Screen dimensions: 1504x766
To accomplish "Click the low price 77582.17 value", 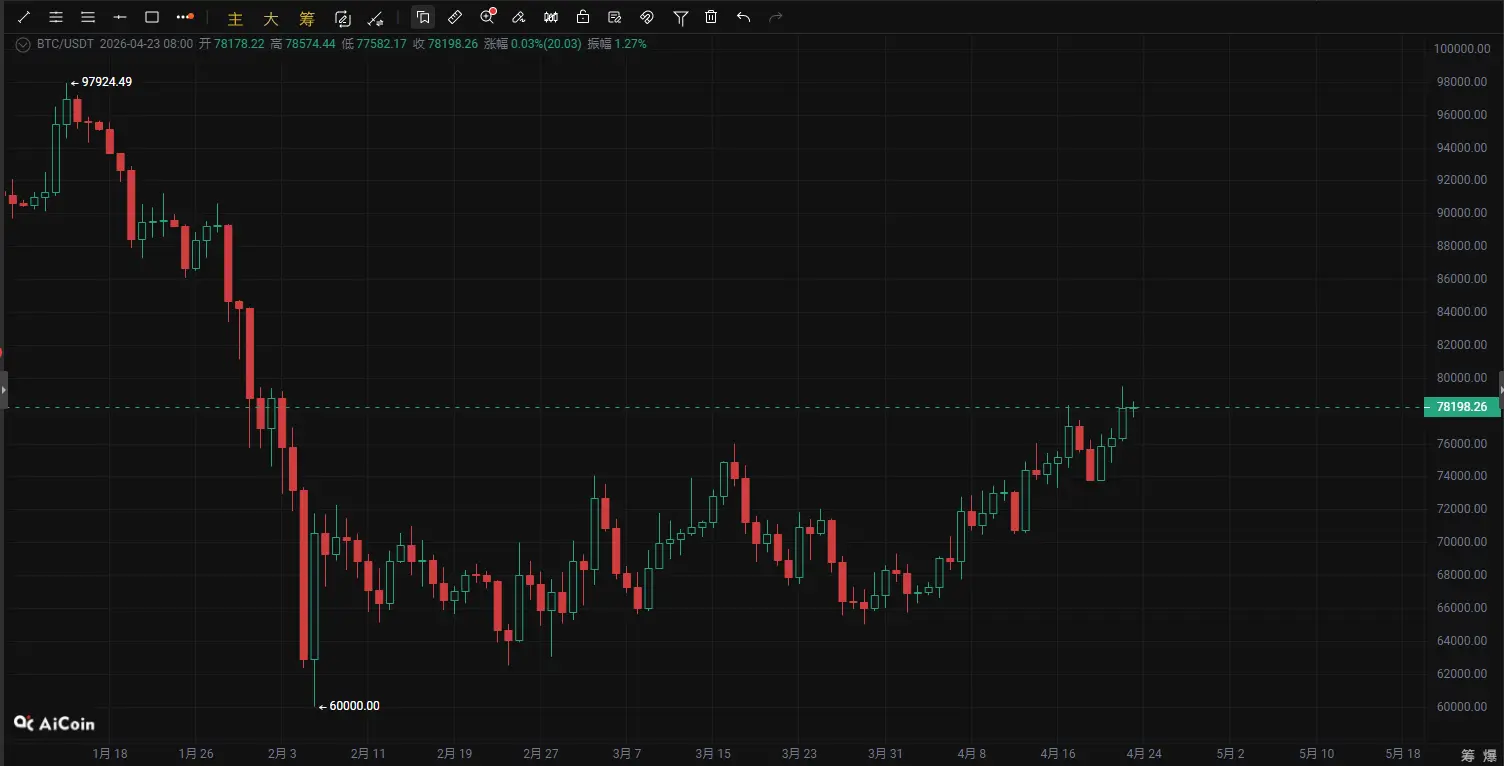I will click(x=381, y=44).
